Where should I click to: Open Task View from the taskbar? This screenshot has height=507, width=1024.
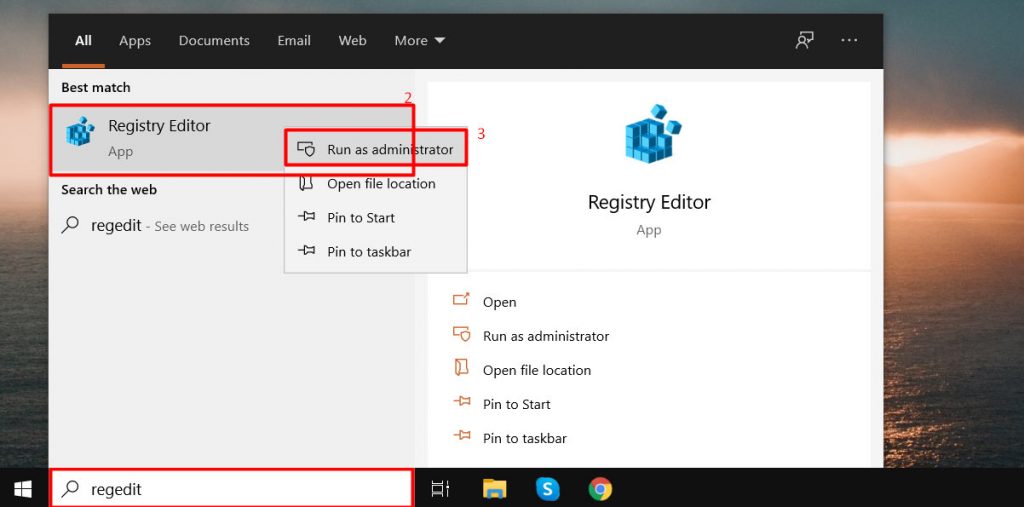[x=440, y=489]
